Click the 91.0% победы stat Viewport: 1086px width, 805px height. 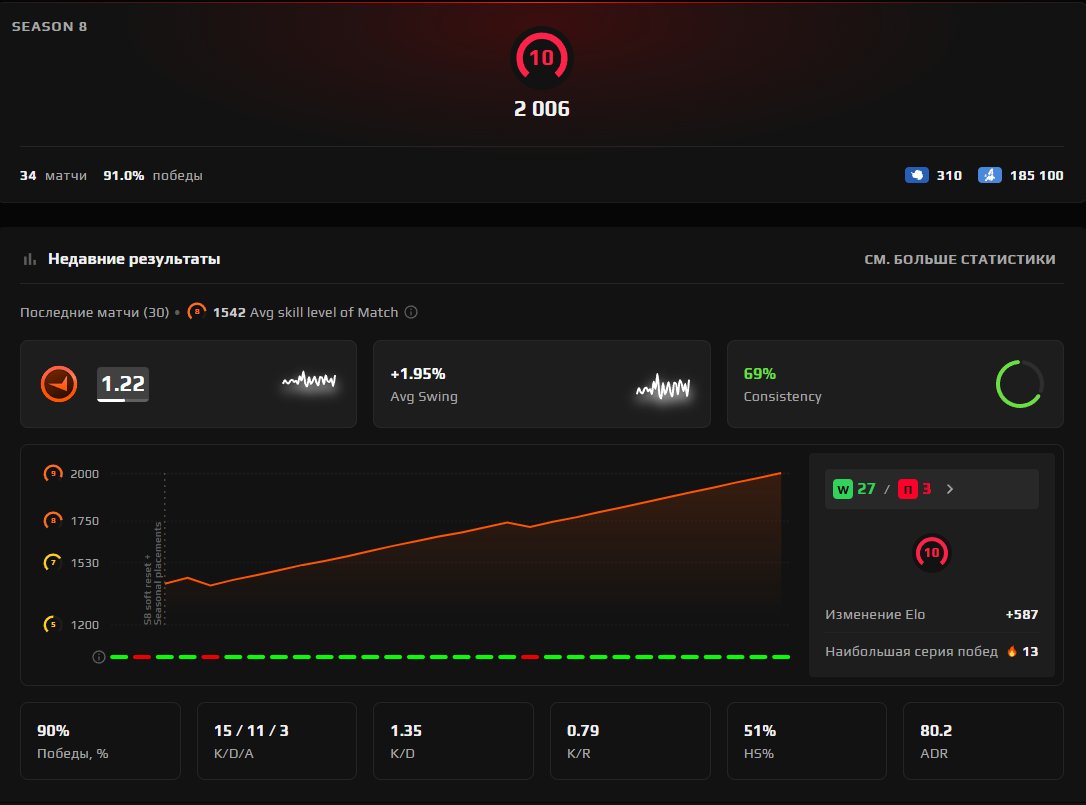click(x=153, y=175)
